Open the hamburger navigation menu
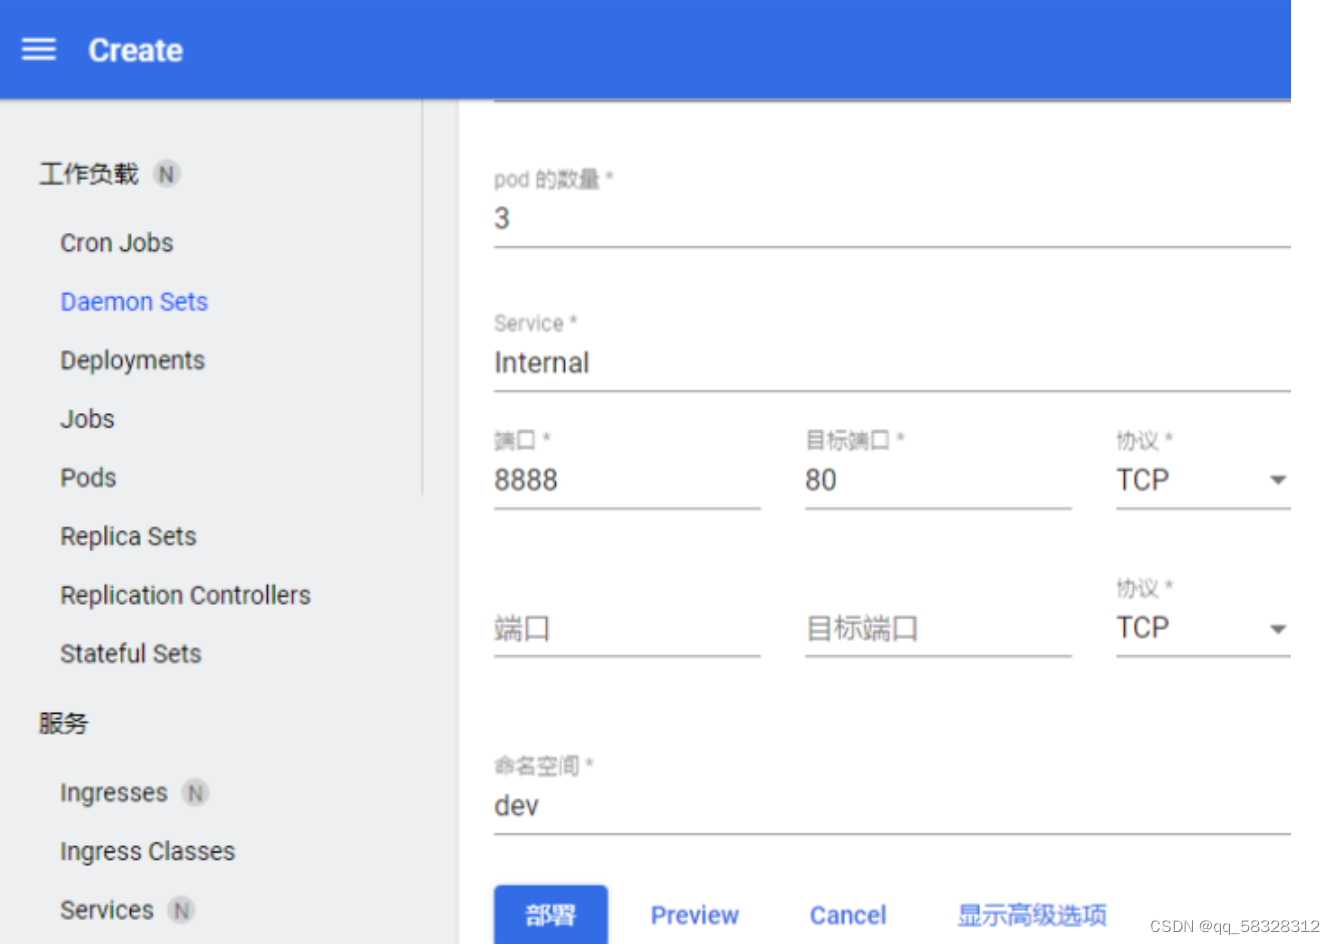 (38, 49)
